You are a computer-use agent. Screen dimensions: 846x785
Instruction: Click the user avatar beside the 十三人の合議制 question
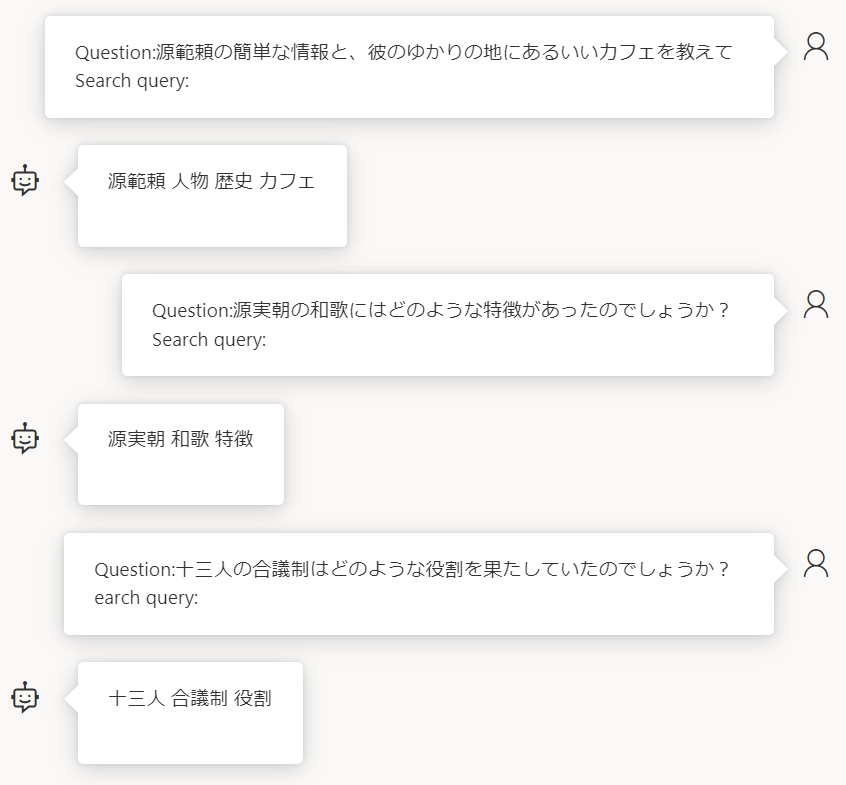(816, 564)
